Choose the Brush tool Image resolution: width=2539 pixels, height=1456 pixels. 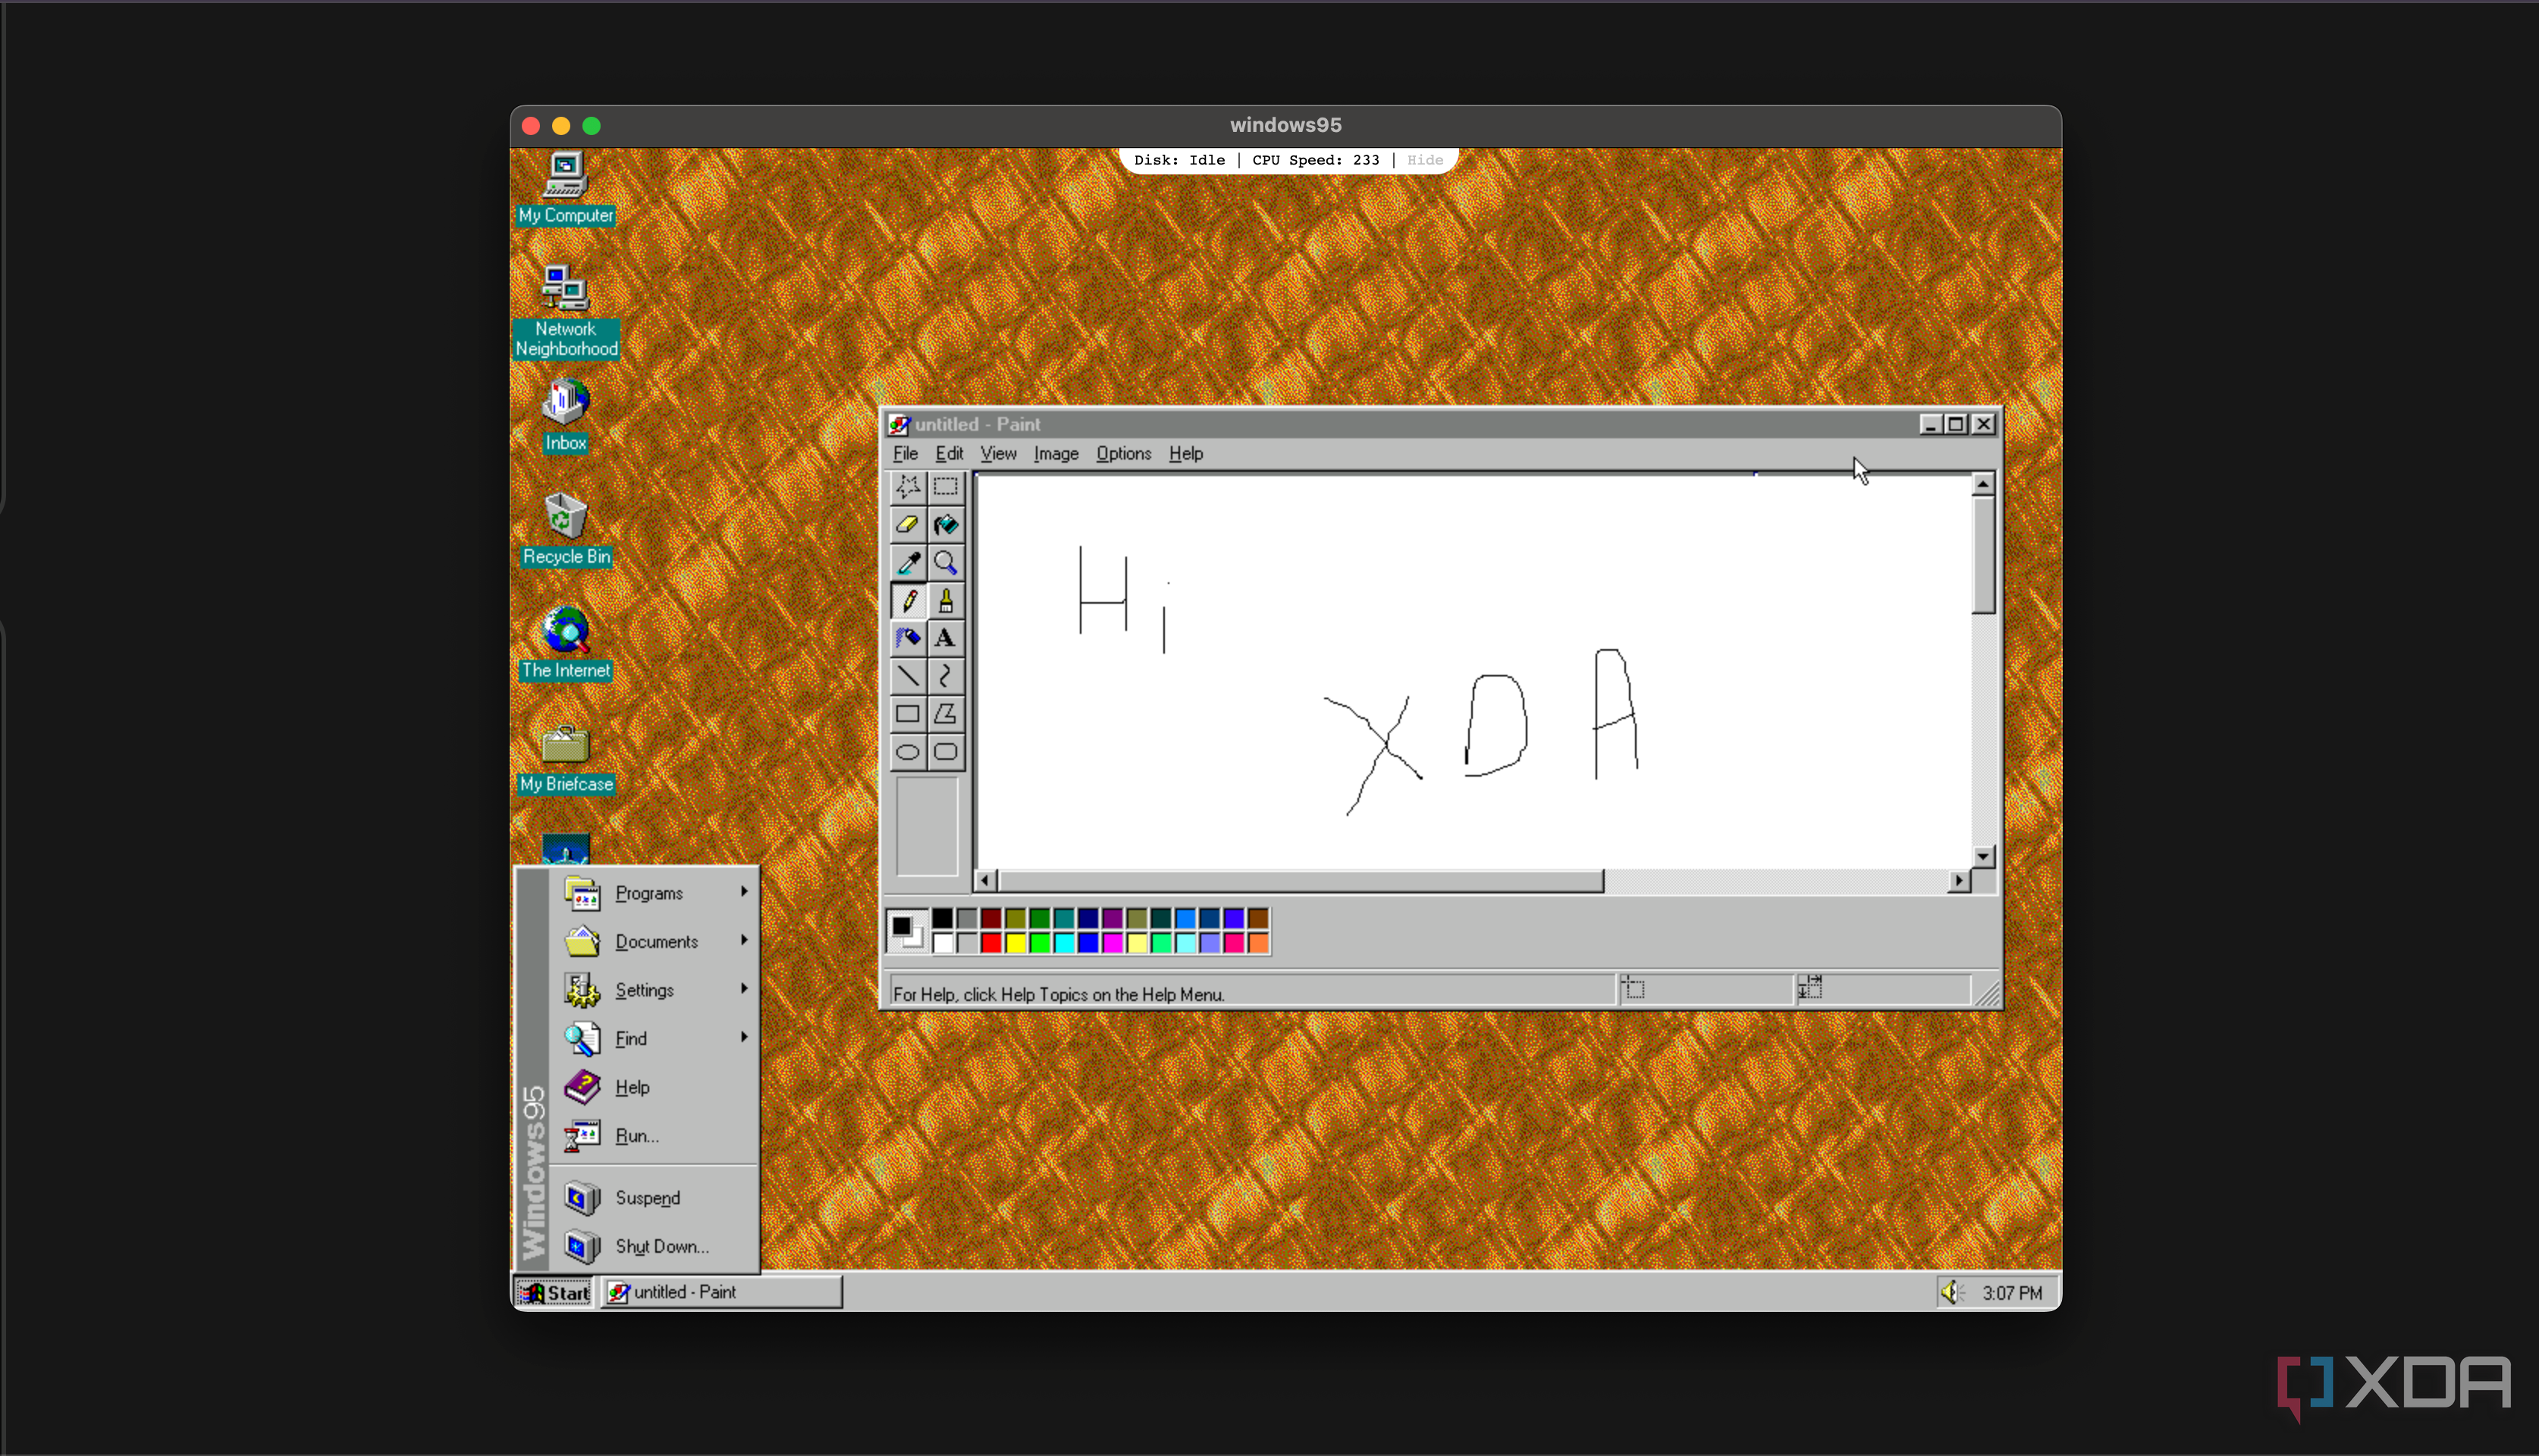pos(945,600)
